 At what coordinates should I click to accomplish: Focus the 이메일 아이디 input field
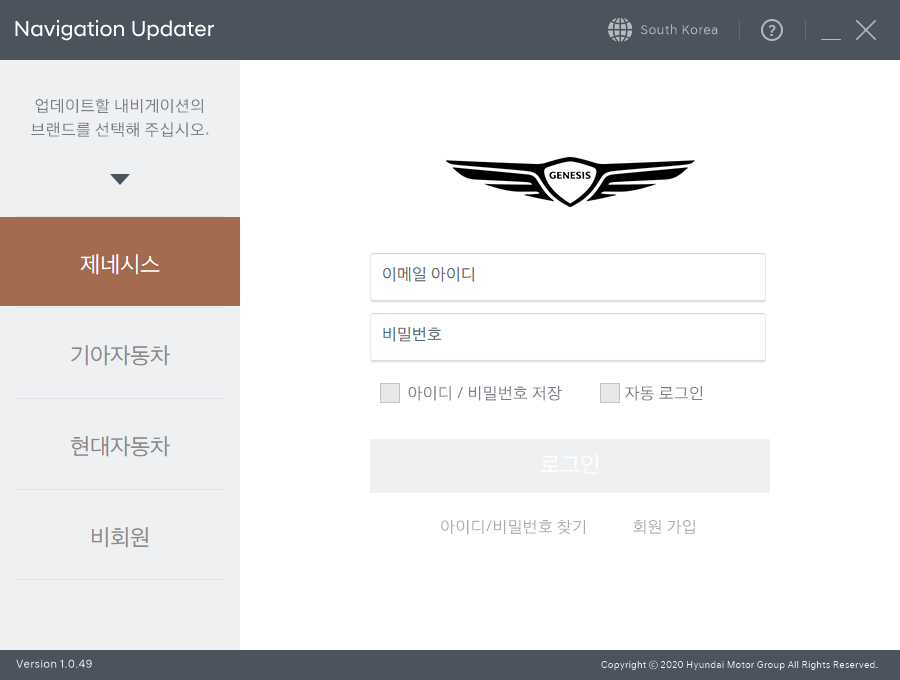click(x=568, y=277)
